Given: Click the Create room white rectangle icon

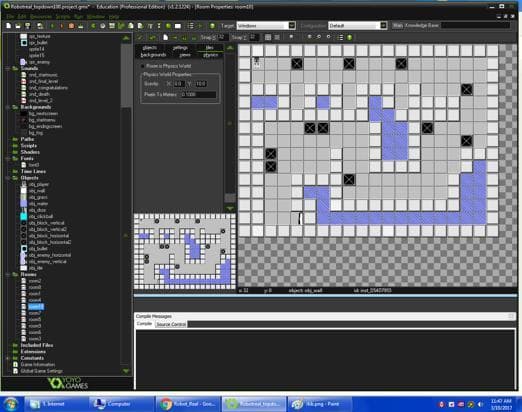Looking at the screenshot, I should click(x=178, y=26).
